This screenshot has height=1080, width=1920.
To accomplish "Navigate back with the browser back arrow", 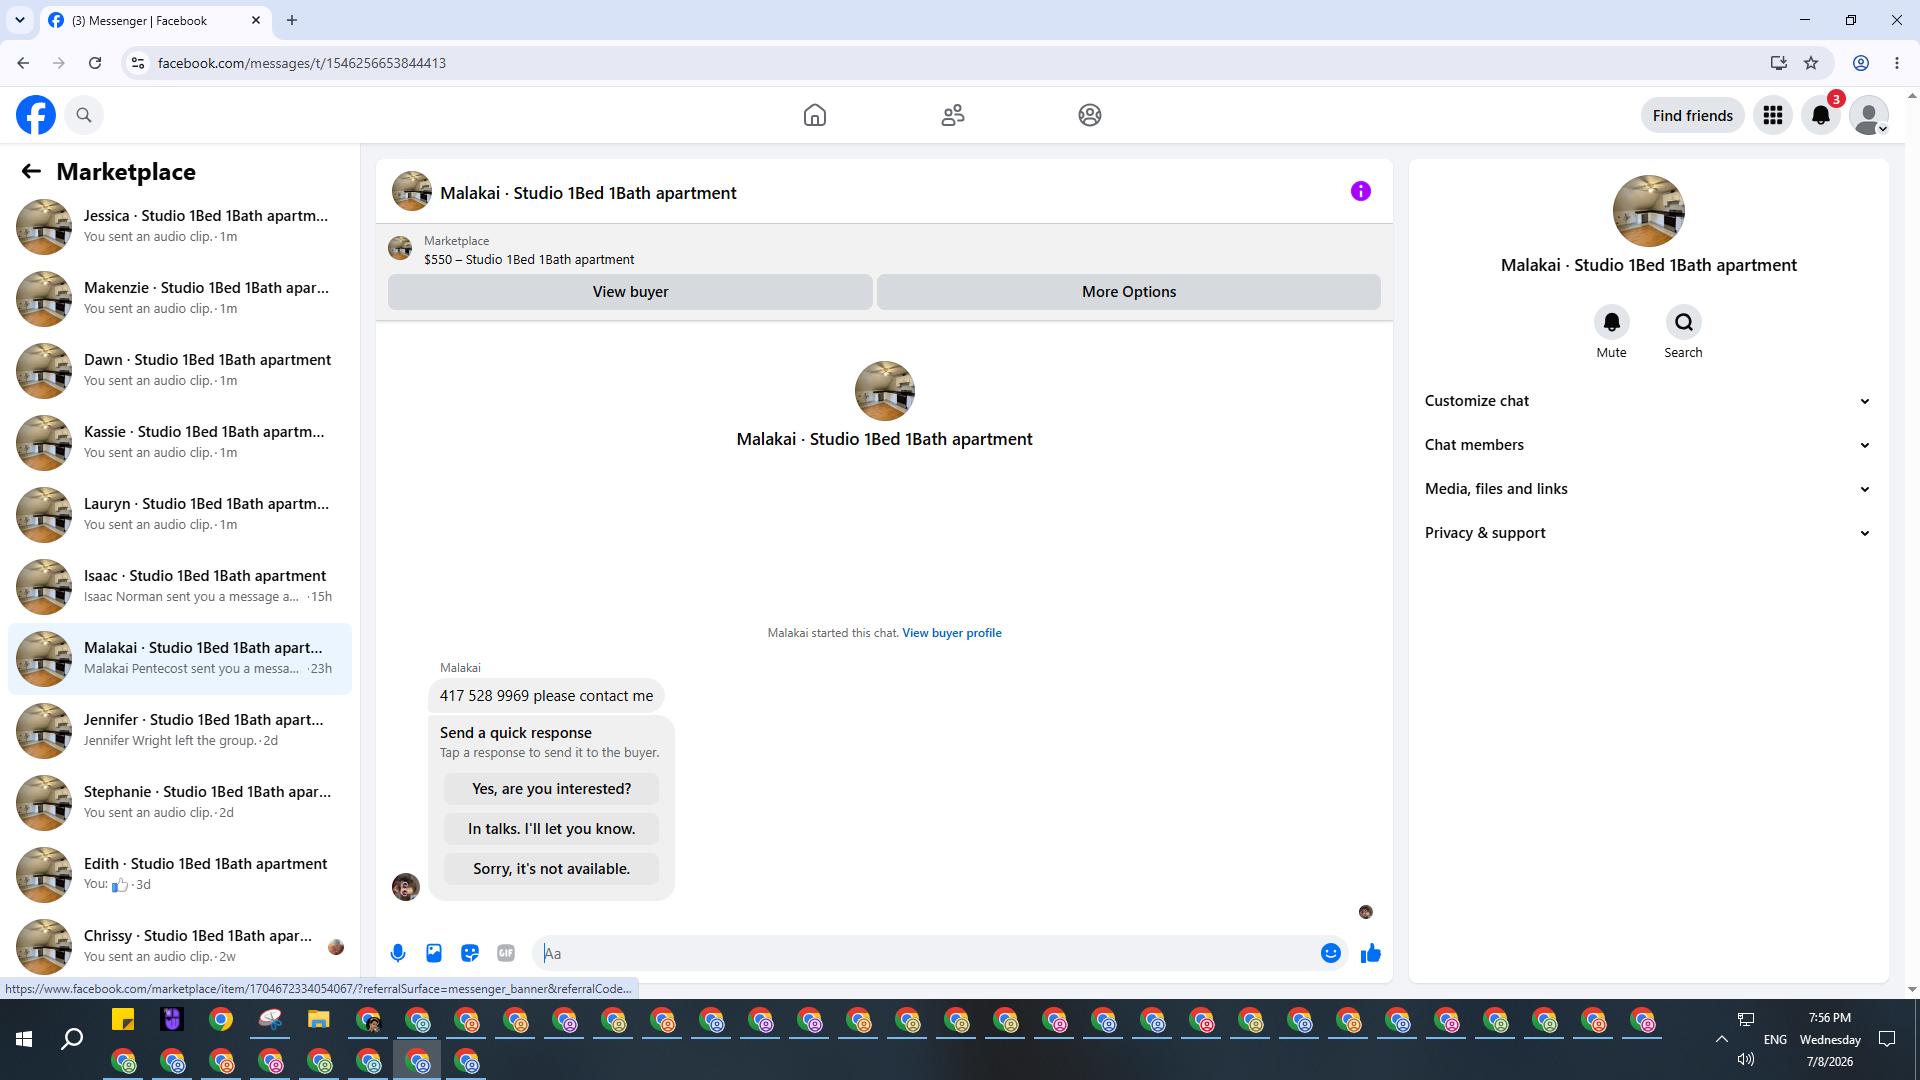I will coord(23,63).
